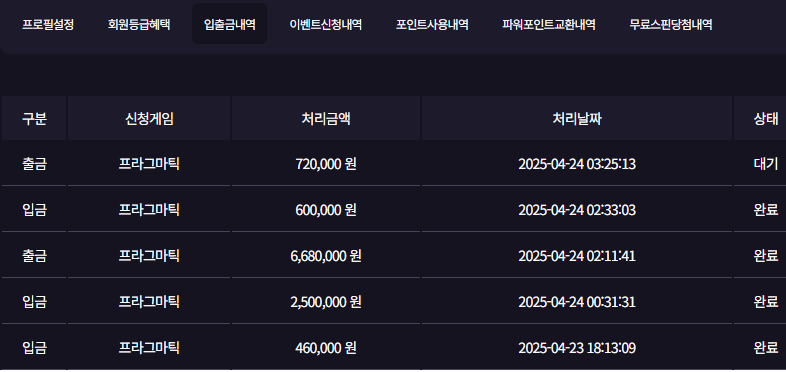786x372 pixels.
Task: Click 입금 in the 460,000 원 row
Action: coord(35,348)
